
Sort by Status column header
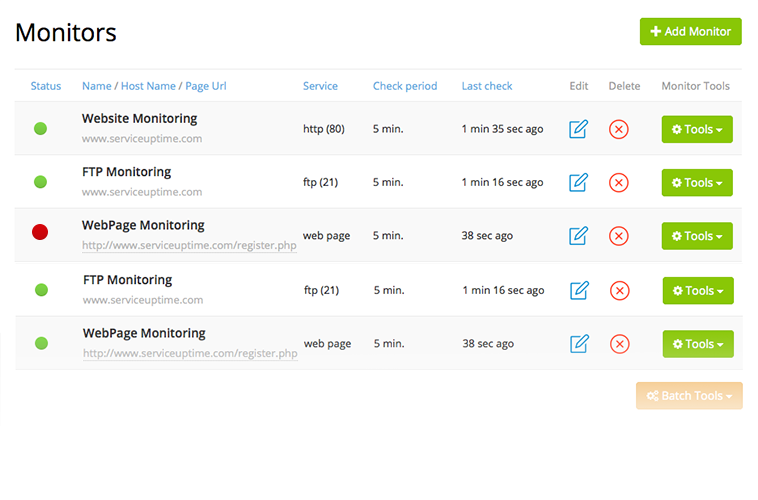click(x=46, y=86)
